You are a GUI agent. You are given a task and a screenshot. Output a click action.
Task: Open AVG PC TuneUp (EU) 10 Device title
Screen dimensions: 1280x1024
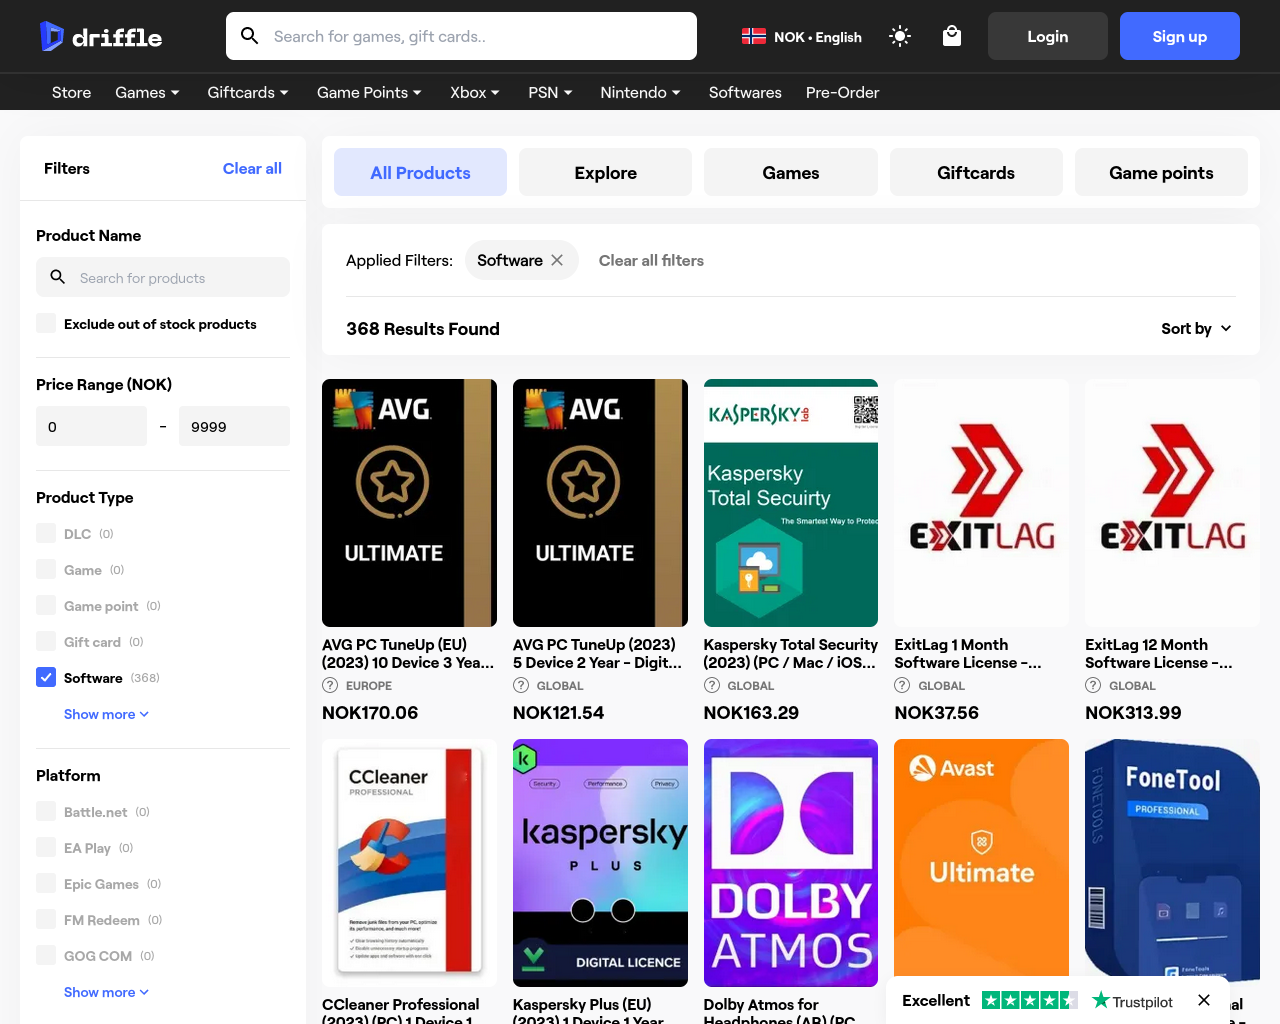(x=408, y=653)
